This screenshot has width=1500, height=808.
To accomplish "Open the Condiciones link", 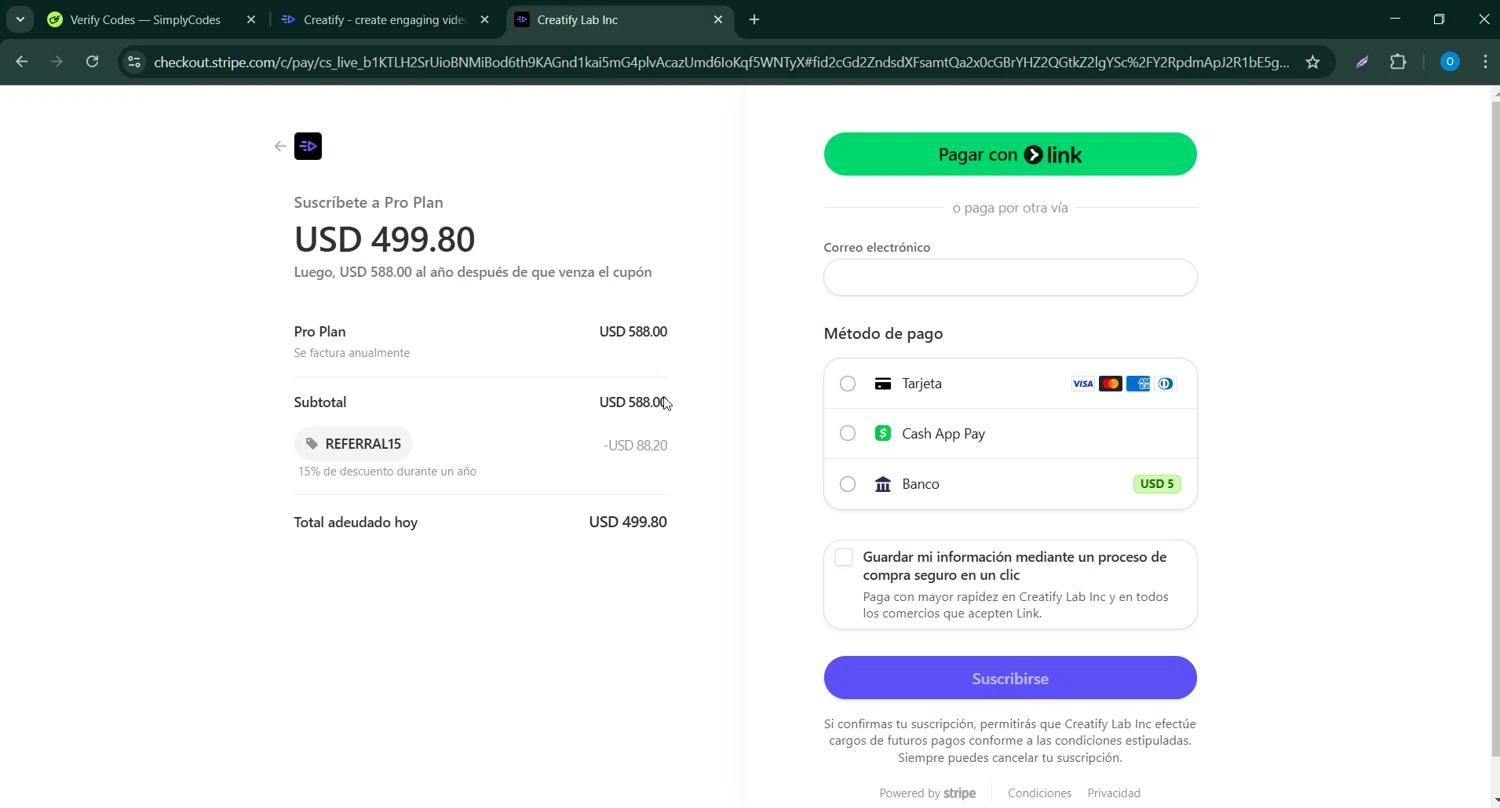I will [x=1039, y=793].
